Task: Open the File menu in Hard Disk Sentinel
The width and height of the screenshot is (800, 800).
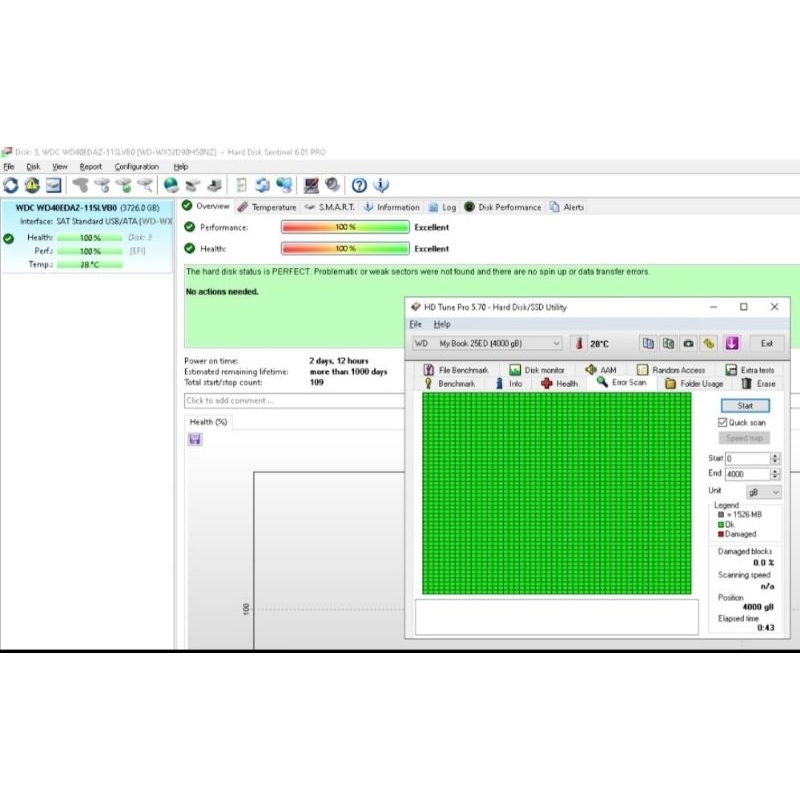Action: 9,167
